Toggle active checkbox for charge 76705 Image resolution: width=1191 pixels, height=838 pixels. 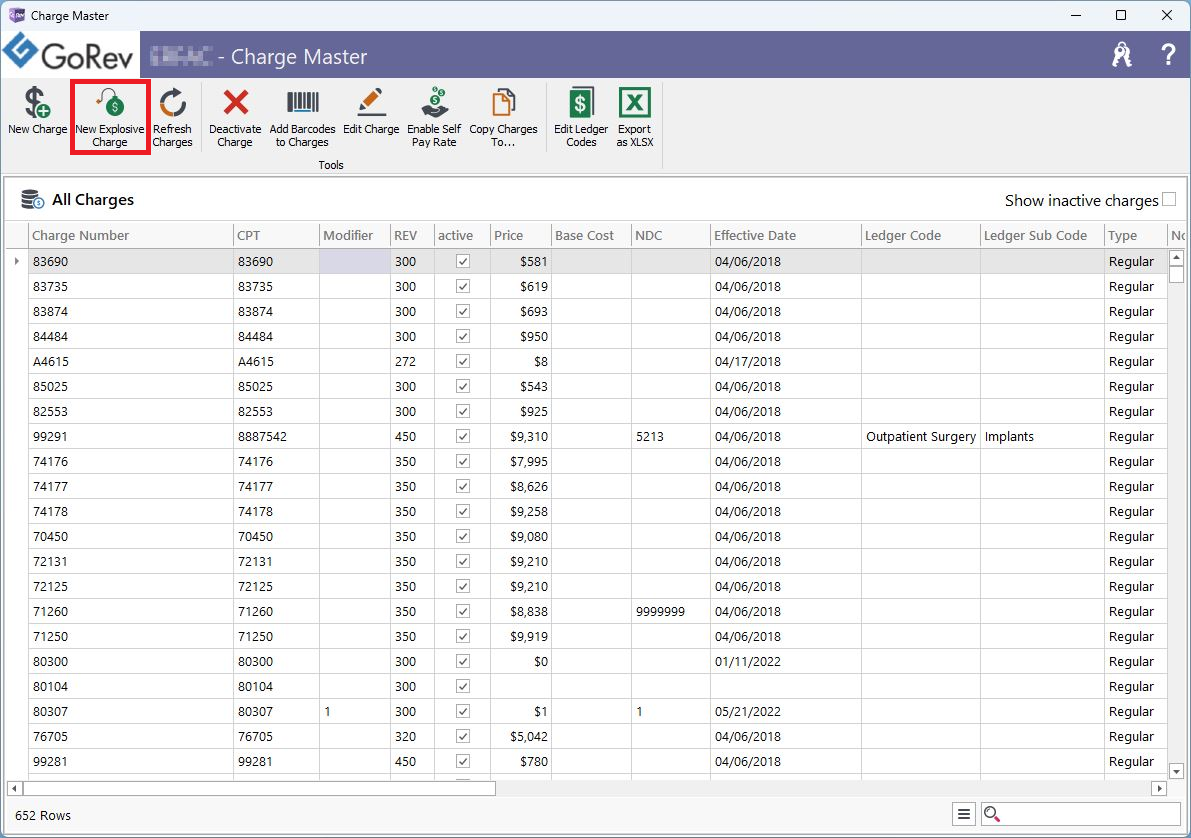(463, 736)
